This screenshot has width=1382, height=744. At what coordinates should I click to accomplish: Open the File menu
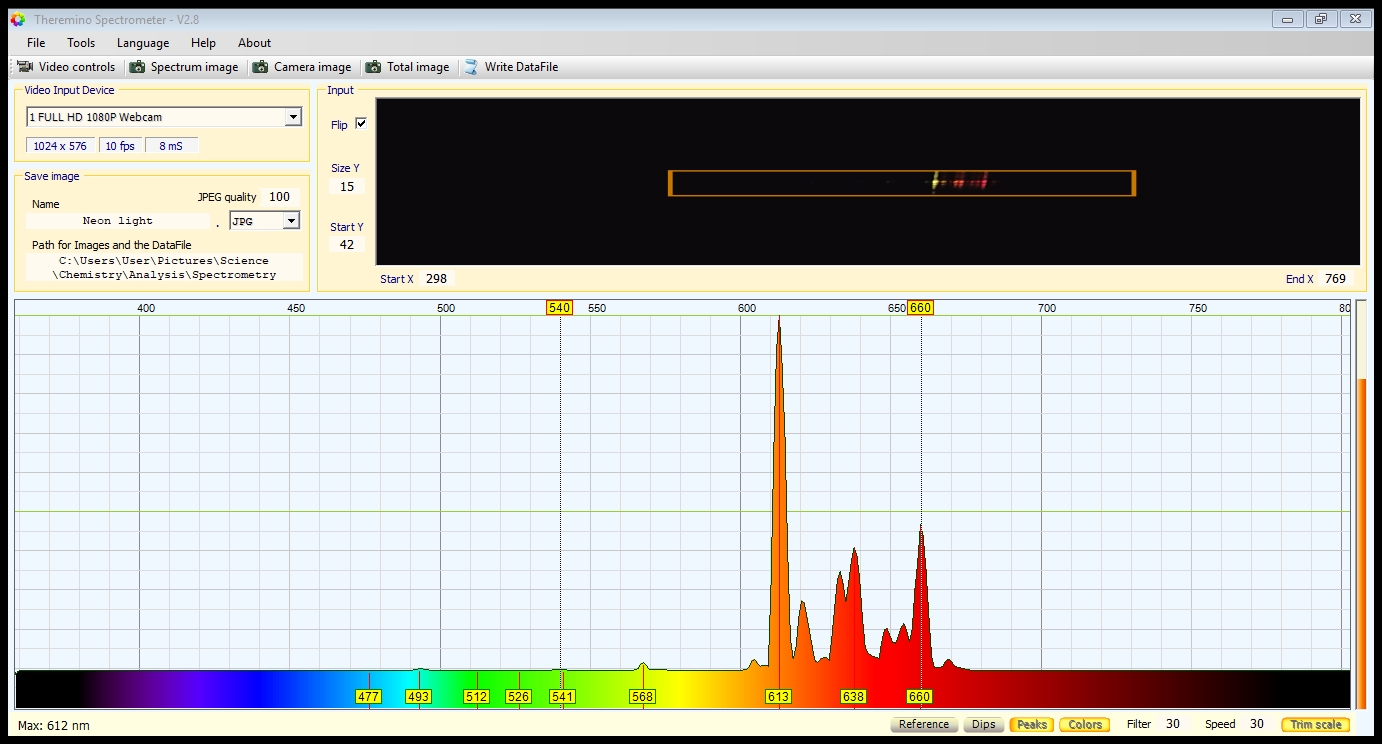(x=36, y=43)
